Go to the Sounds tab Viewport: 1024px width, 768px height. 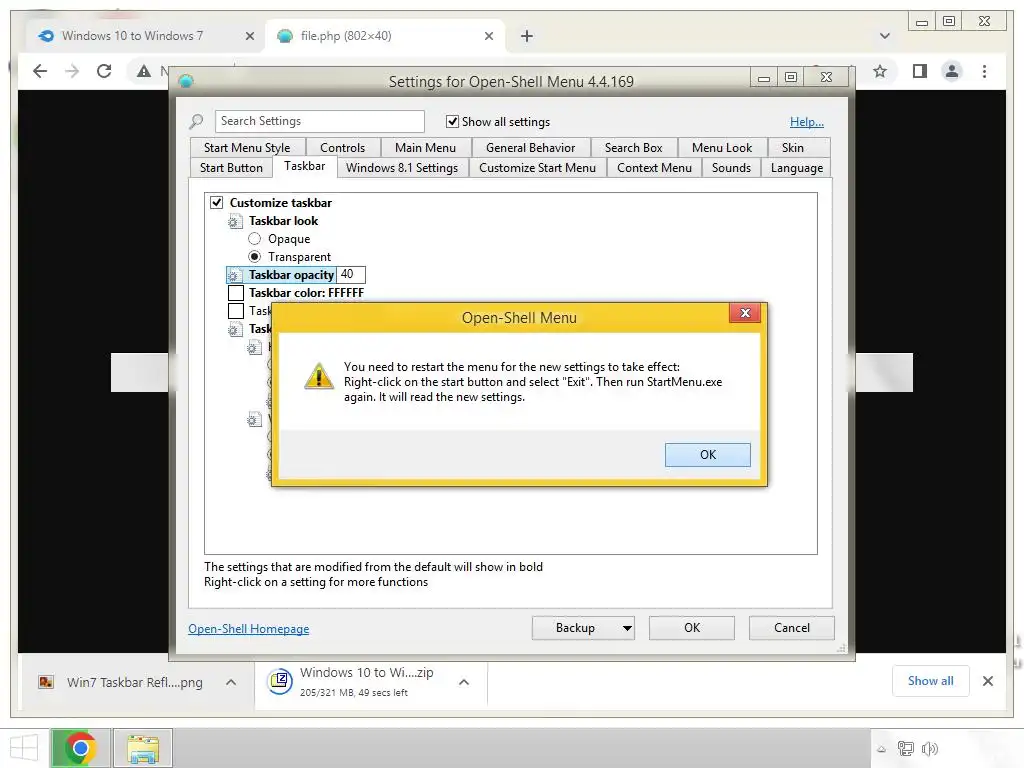coord(731,168)
